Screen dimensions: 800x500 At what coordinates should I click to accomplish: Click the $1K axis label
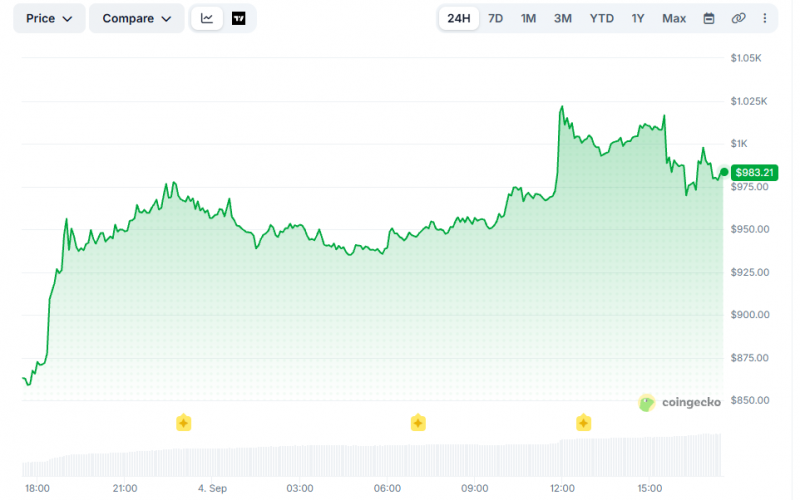coord(739,144)
